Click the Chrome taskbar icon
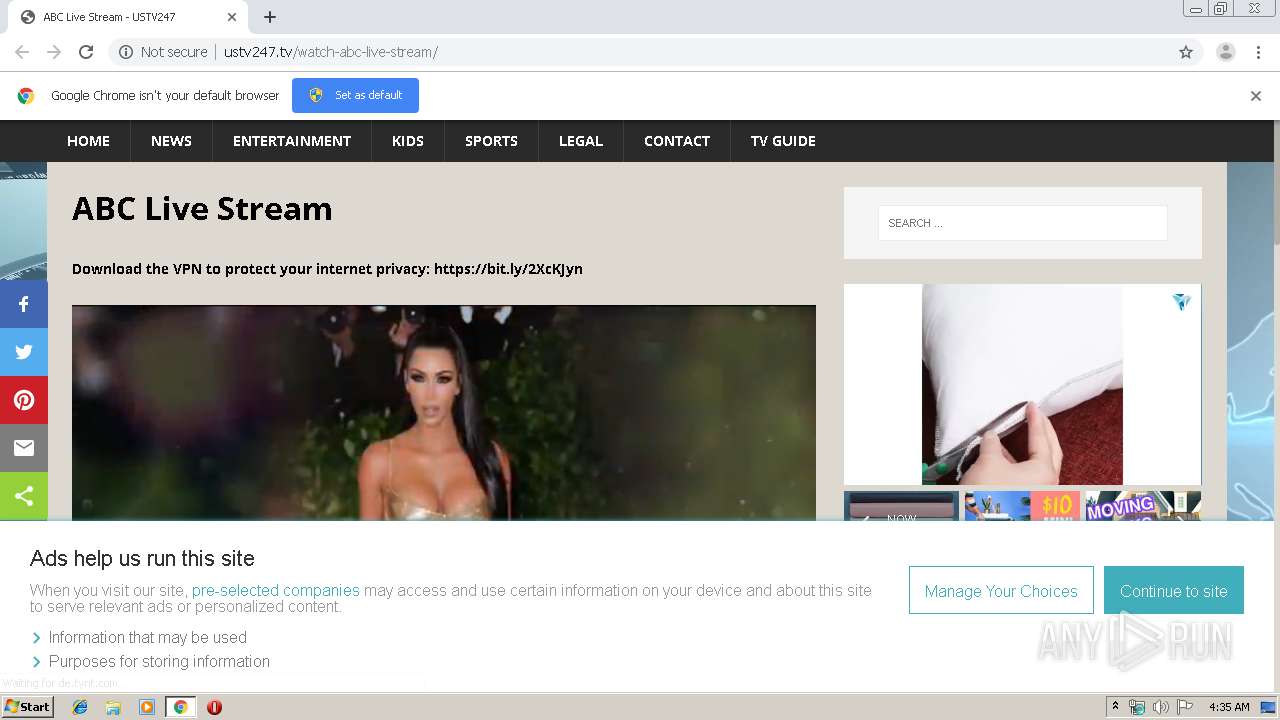Screen dimensions: 1280x720 [180, 707]
